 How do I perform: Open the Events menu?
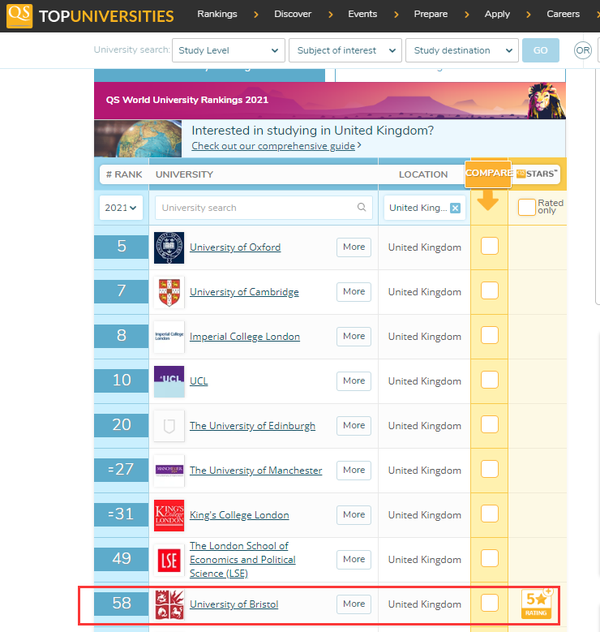[x=363, y=14]
